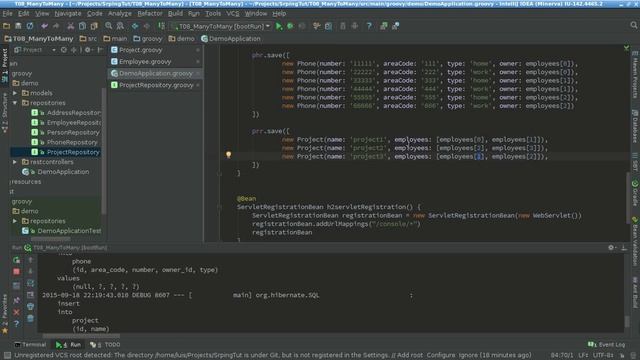Open the T08_ManyToMany [bootRun] configuration dropdown
This screenshot has width=640, height=360.
(x=222, y=26)
